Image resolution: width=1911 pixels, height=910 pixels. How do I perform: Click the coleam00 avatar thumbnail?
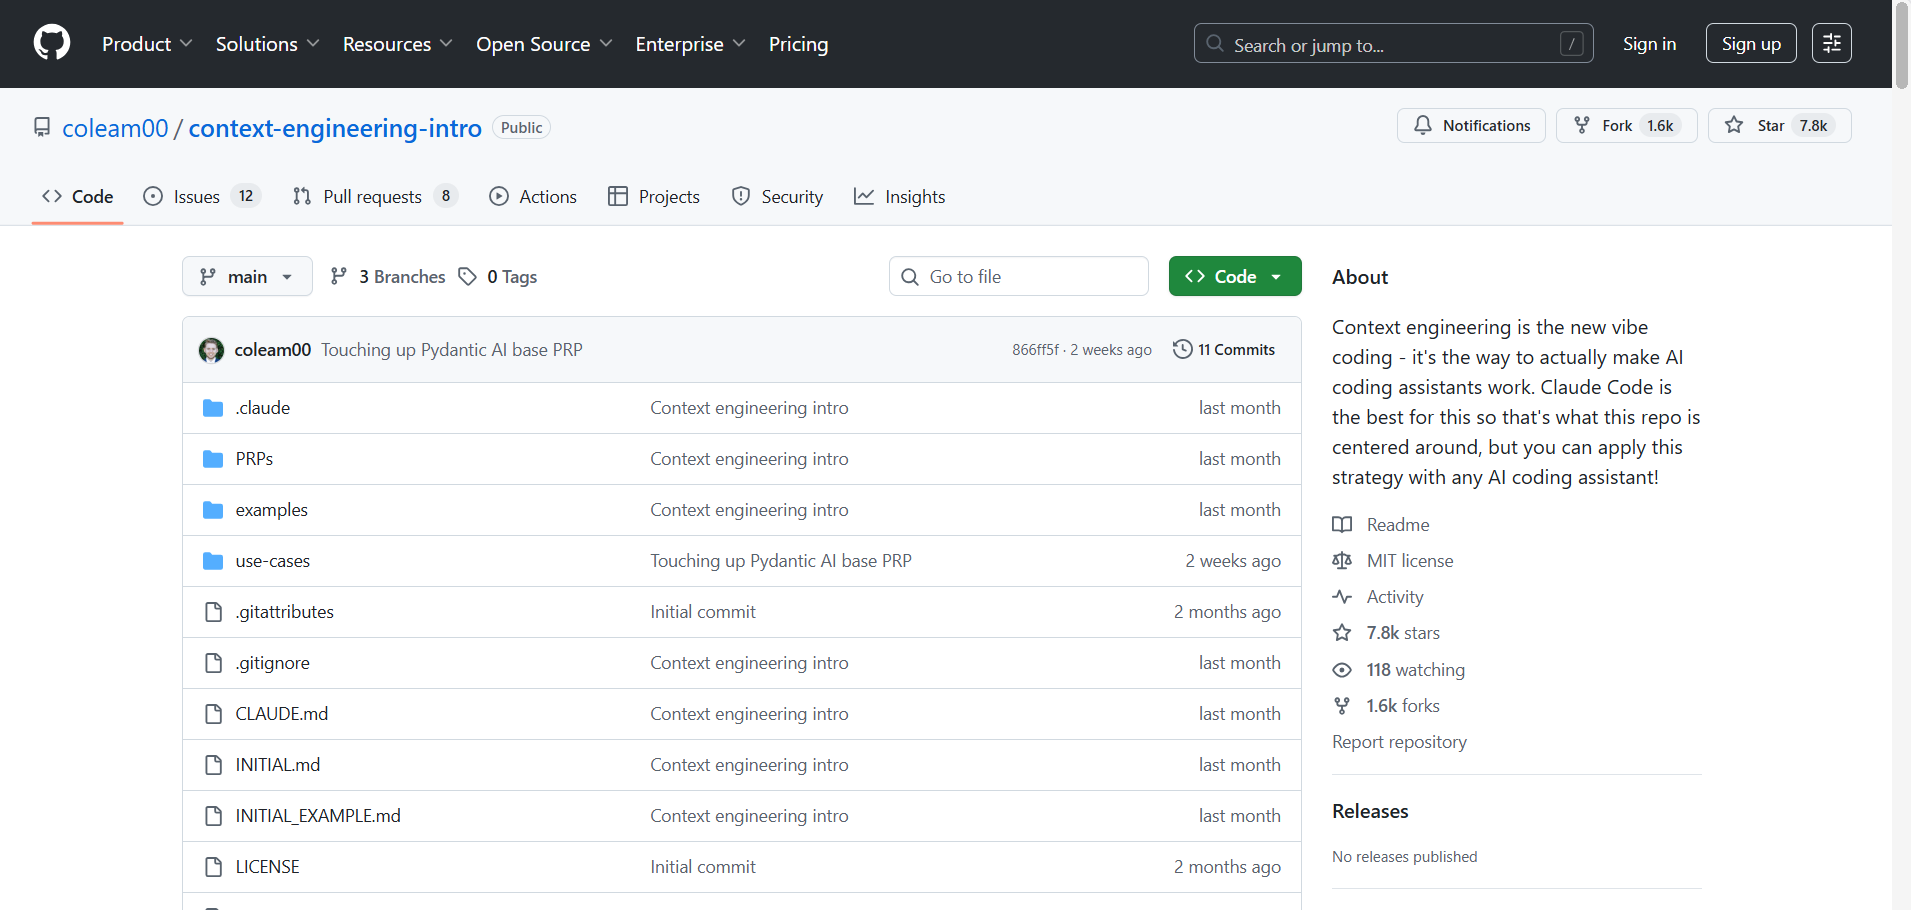pyautogui.click(x=212, y=350)
